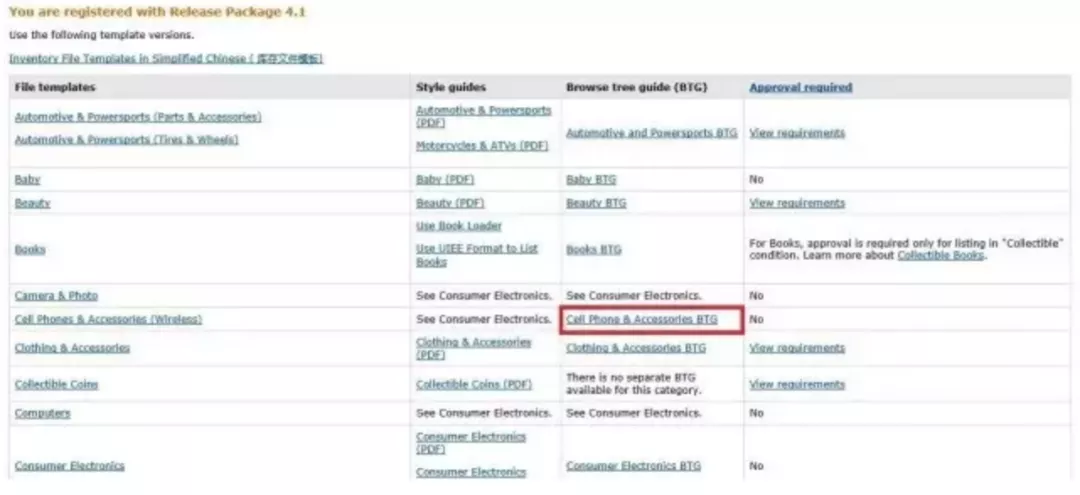View requirements for the Collectible Coins category
Image resolution: width=1080 pixels, height=495 pixels.
[x=796, y=385]
